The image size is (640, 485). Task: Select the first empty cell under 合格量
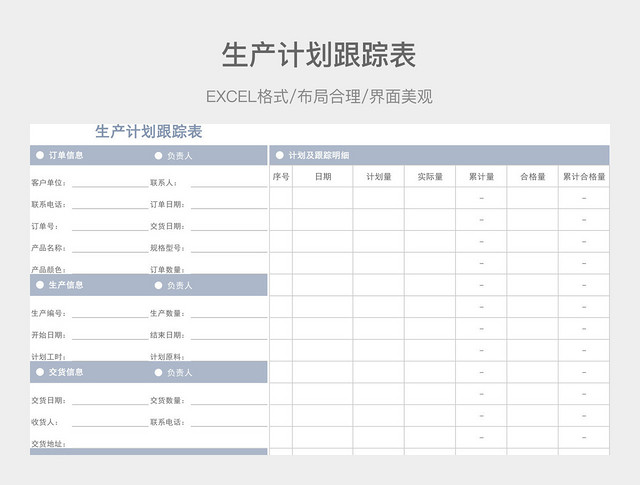click(x=533, y=198)
